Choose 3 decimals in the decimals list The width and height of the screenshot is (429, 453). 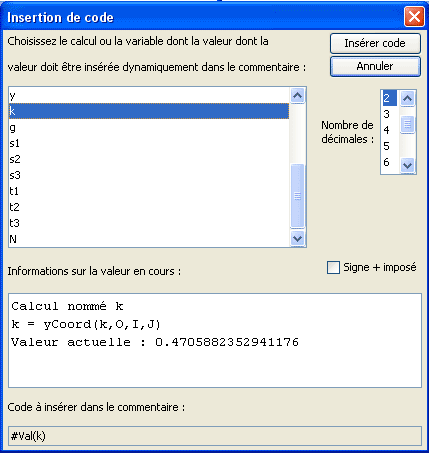pyautogui.click(x=389, y=114)
